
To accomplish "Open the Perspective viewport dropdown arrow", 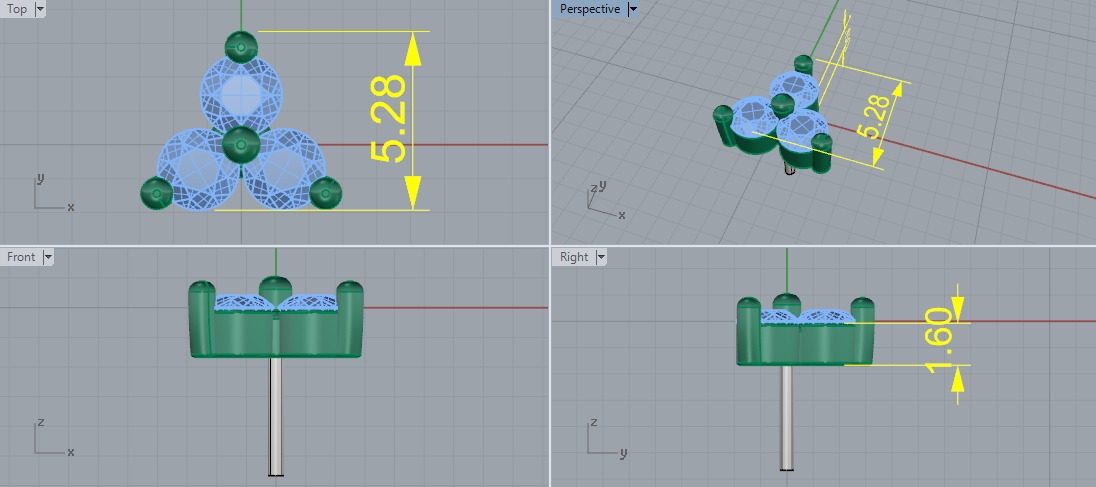I will [632, 9].
